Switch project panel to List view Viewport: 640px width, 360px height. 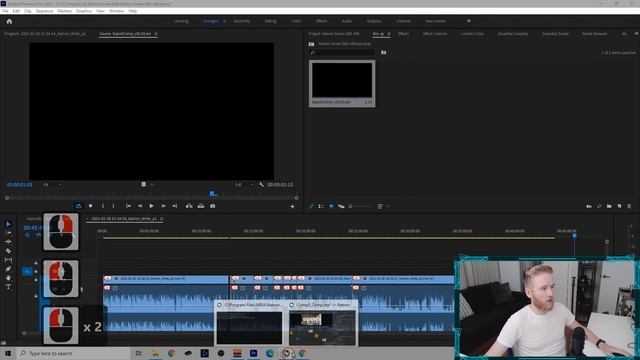coord(321,207)
